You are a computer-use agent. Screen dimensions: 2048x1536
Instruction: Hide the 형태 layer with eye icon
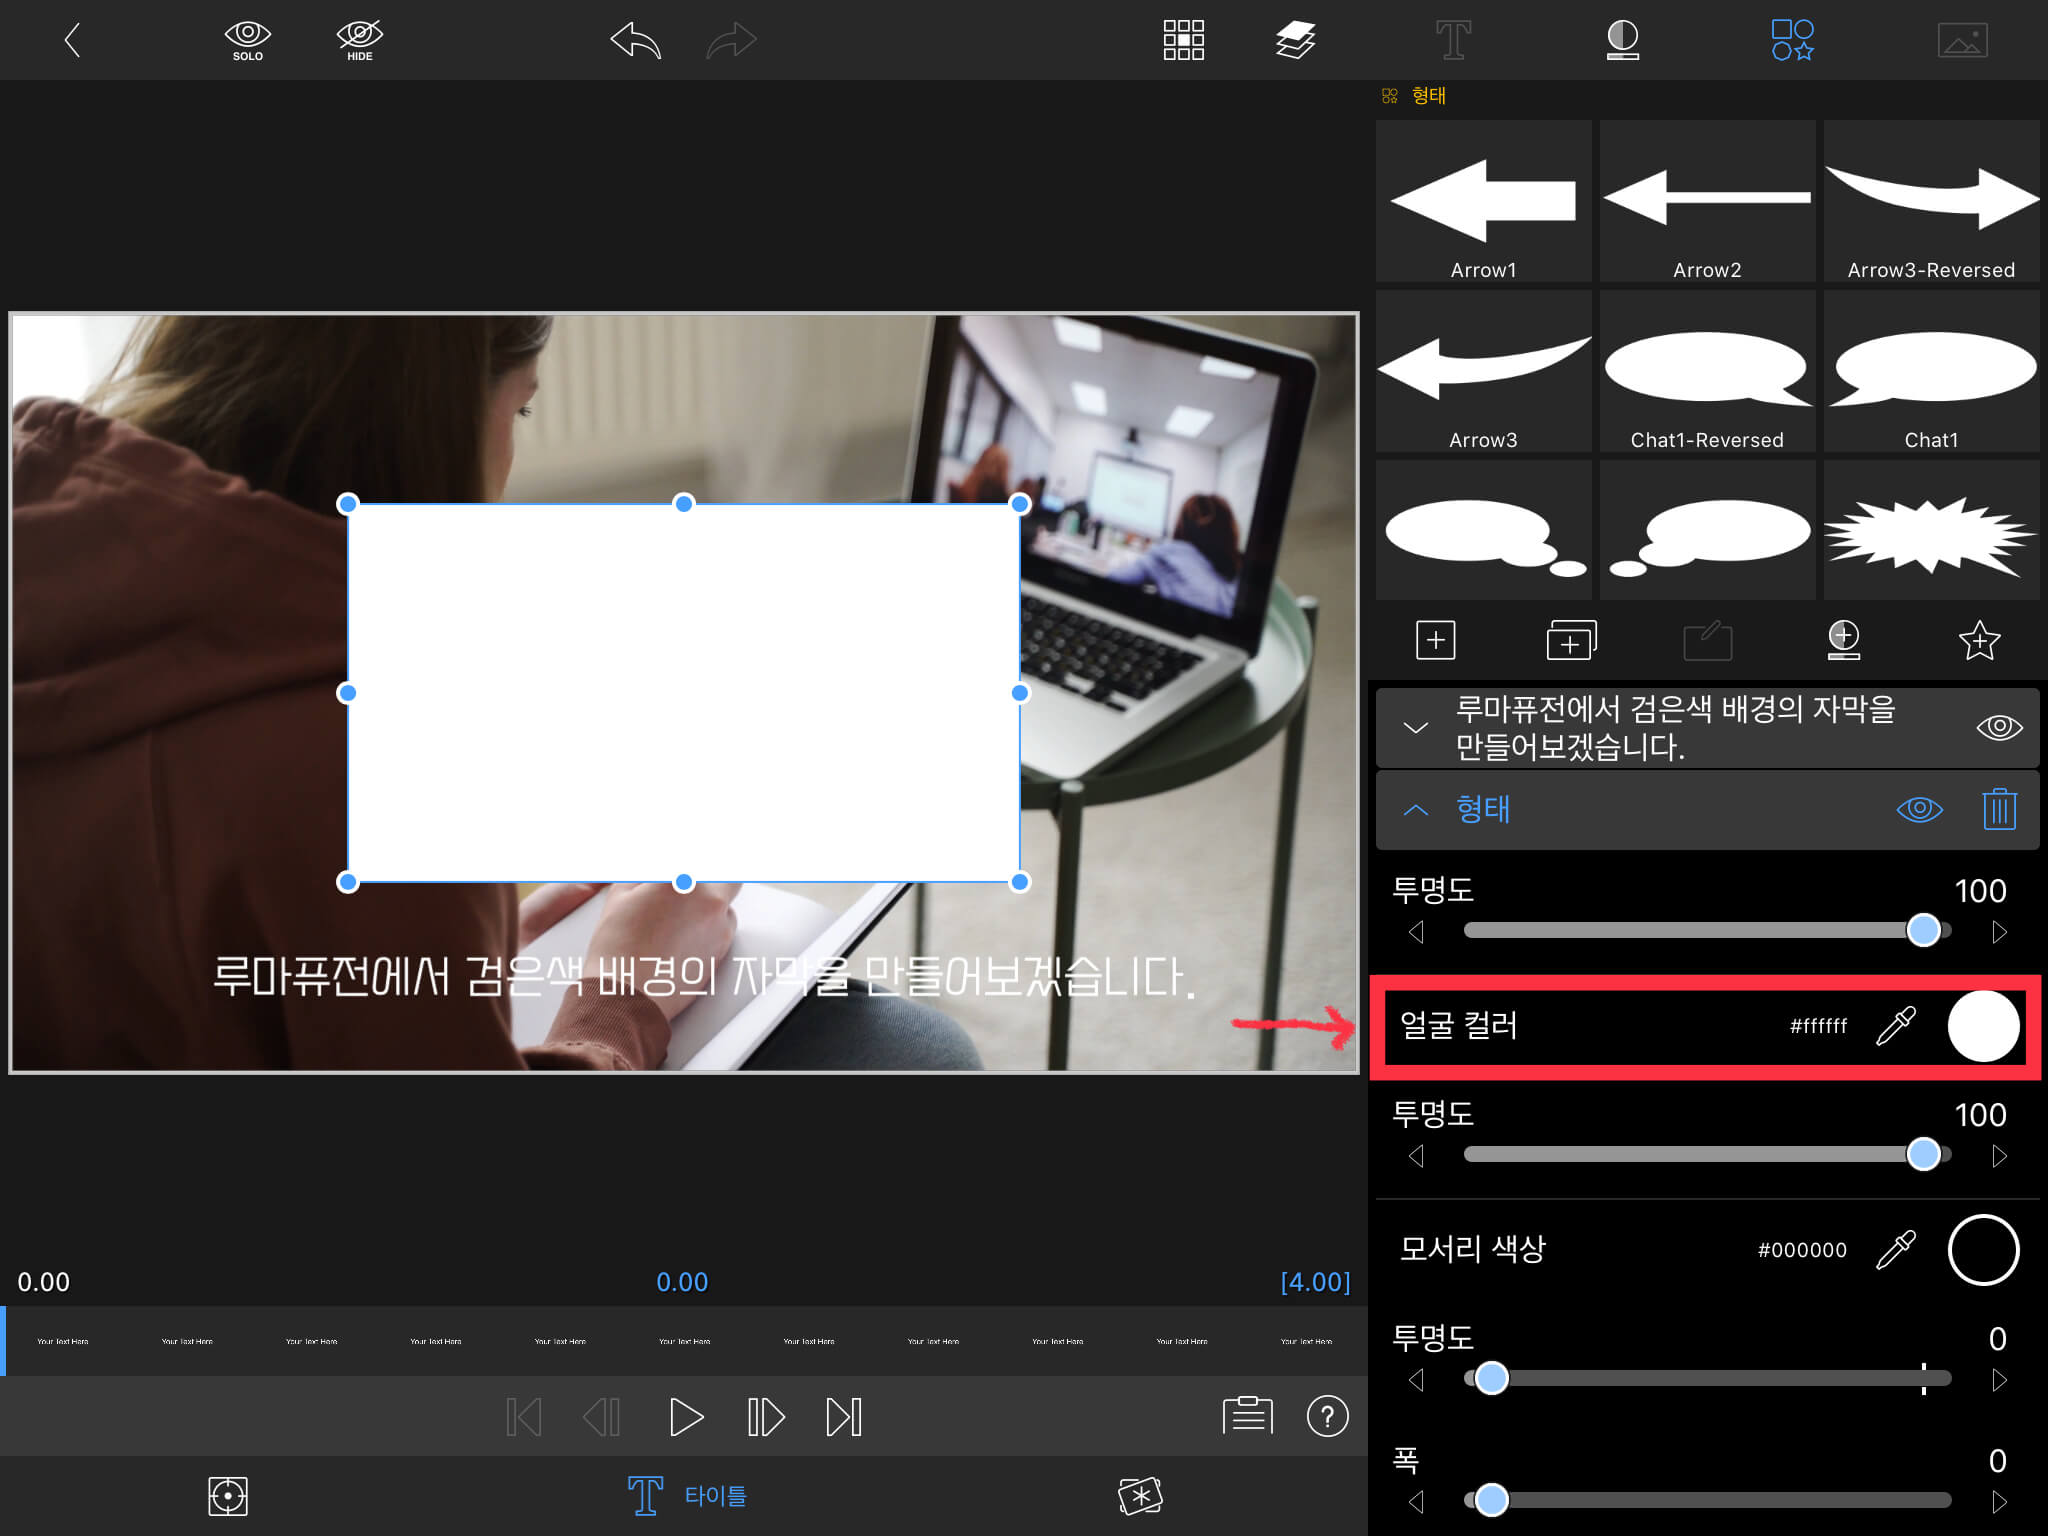1919,809
